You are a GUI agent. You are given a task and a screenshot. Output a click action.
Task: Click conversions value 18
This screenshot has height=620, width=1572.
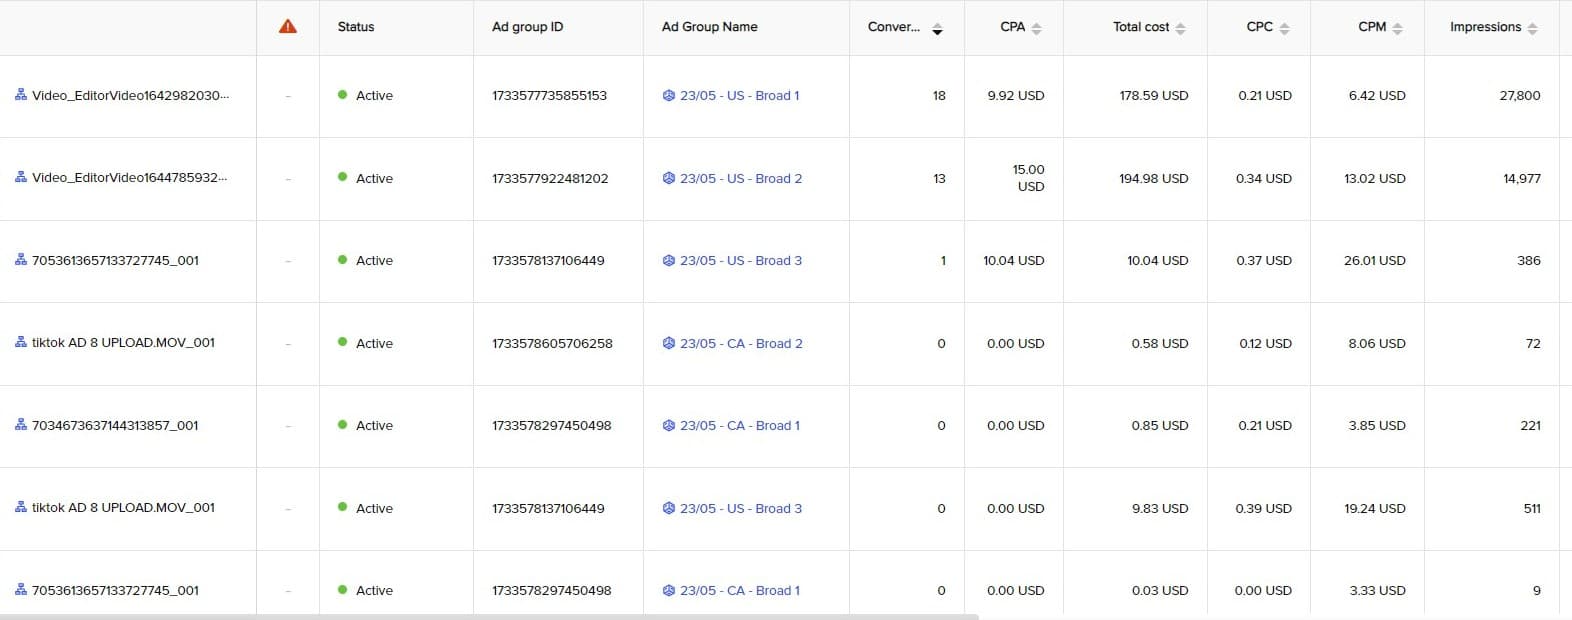pyautogui.click(x=939, y=96)
